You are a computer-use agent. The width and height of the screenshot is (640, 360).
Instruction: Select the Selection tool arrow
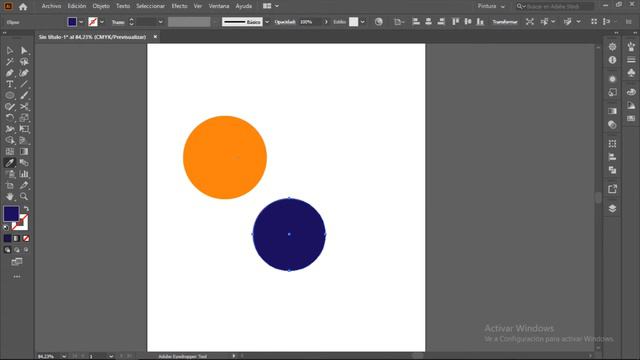[10, 51]
